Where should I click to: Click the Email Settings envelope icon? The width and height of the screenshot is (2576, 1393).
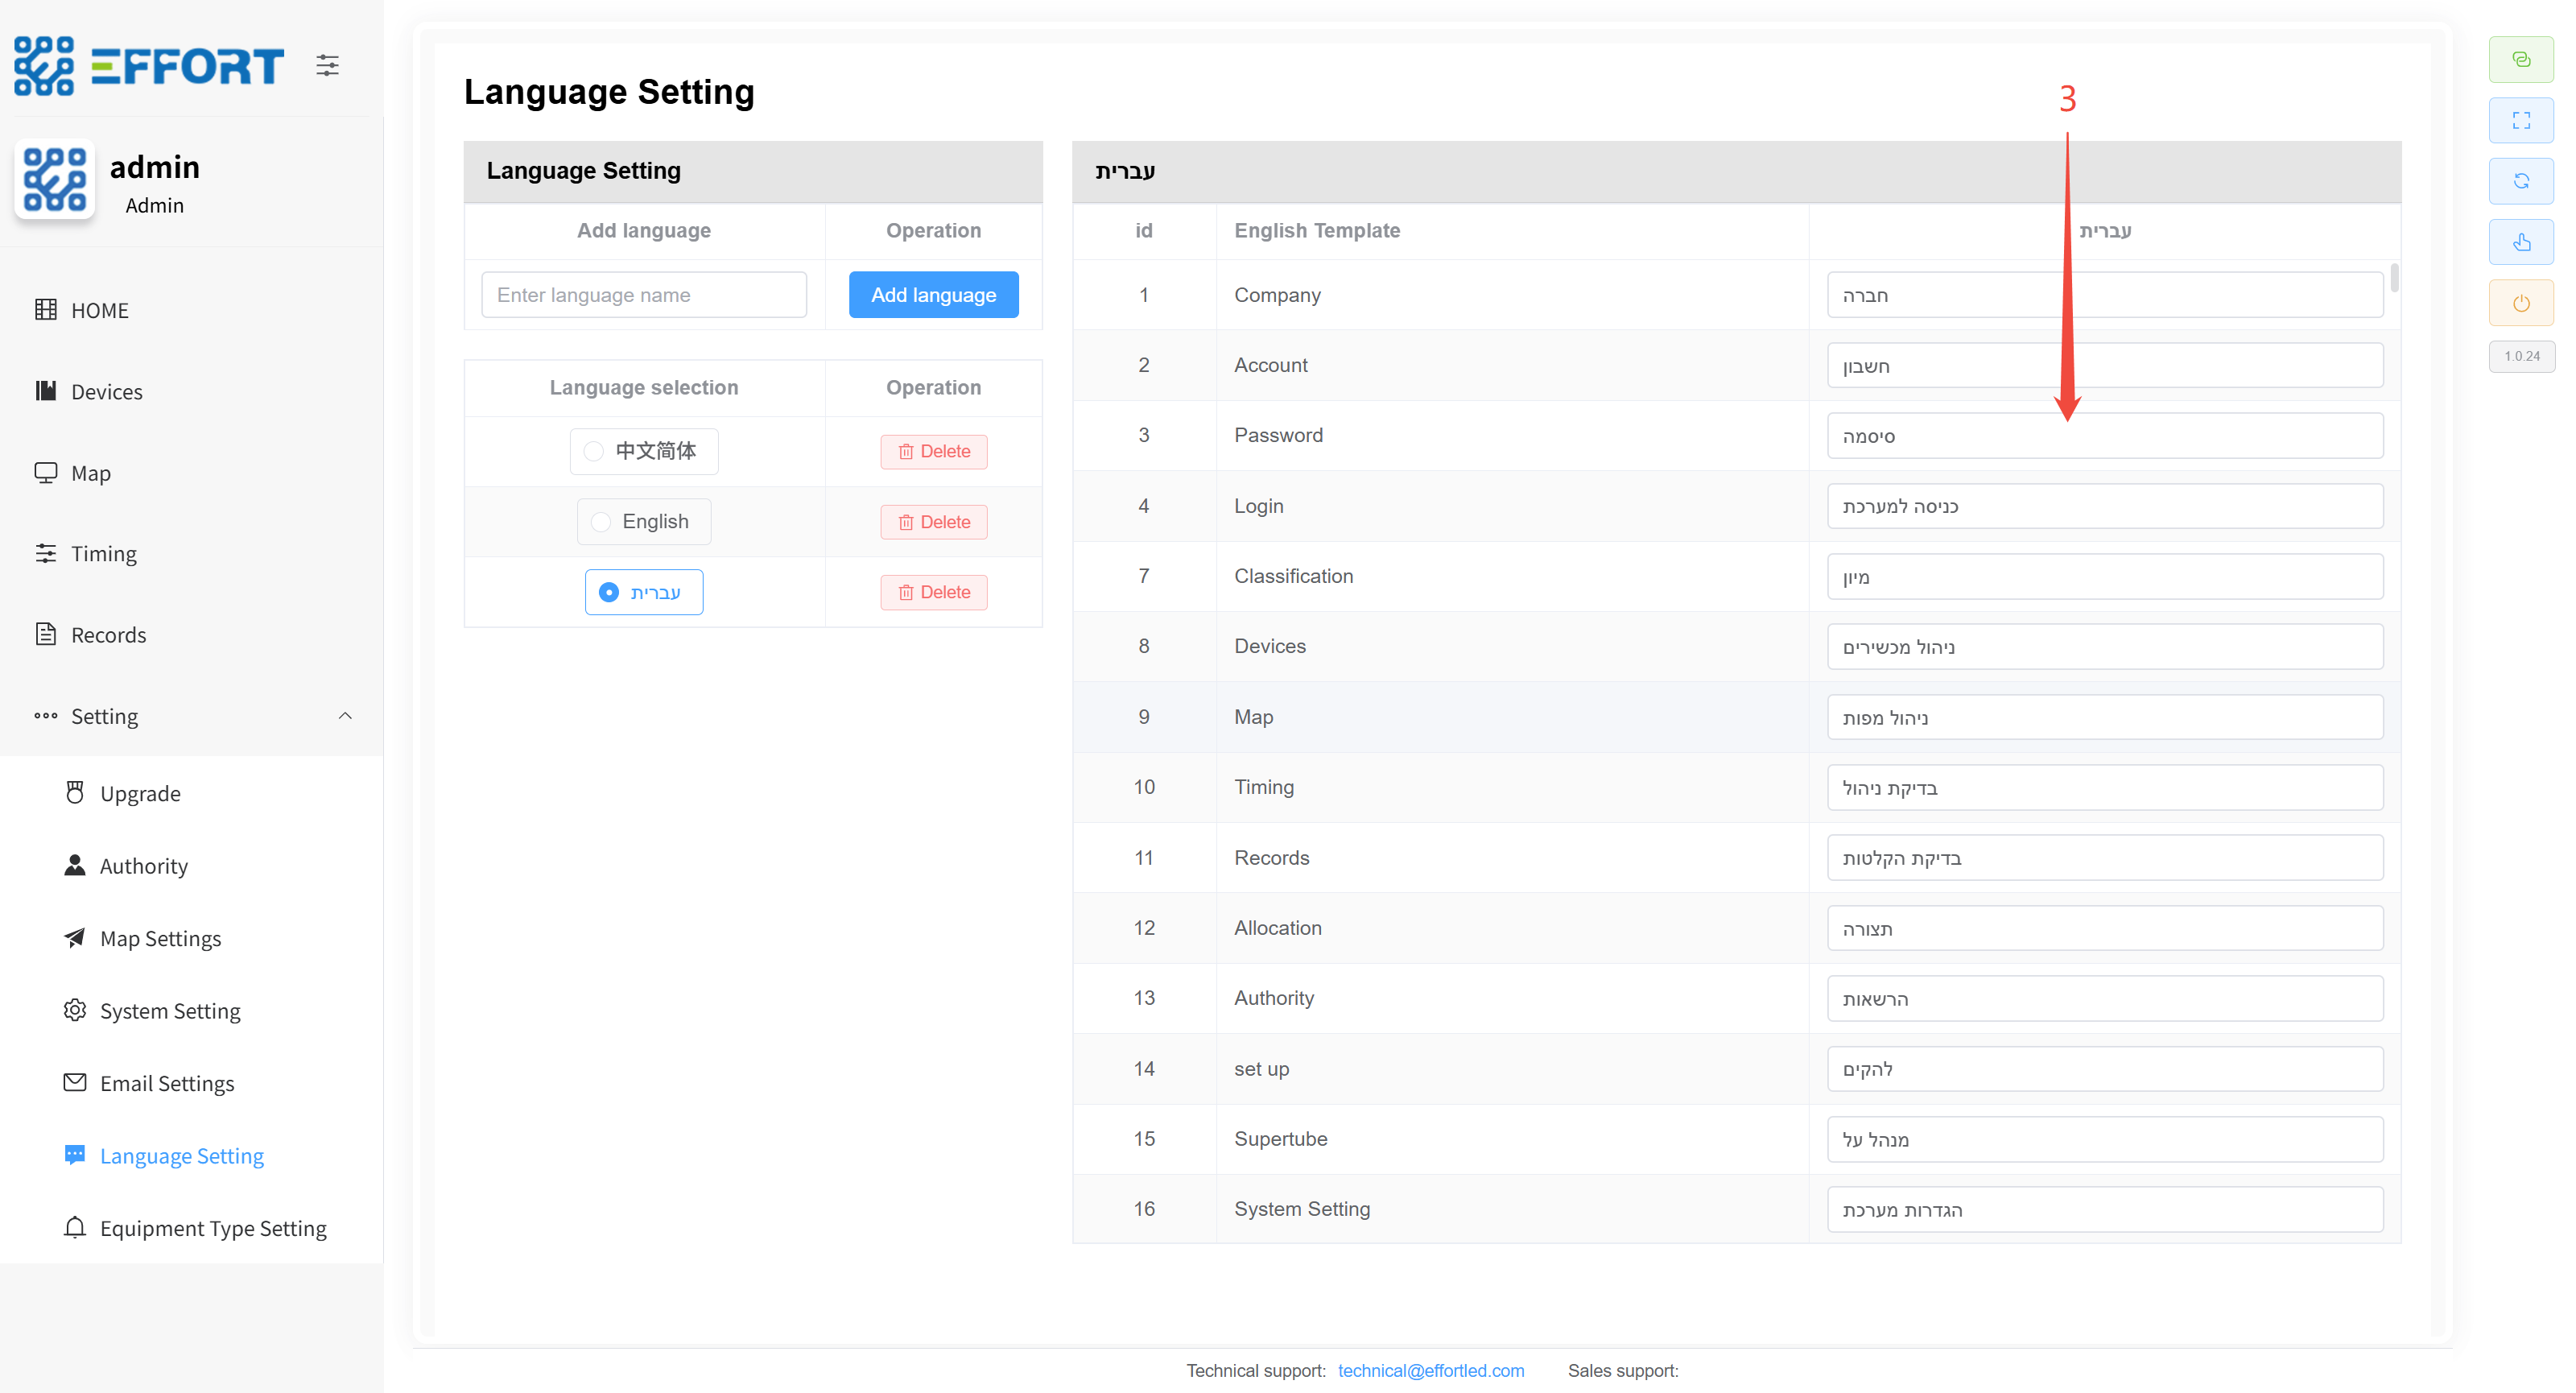tap(75, 1082)
